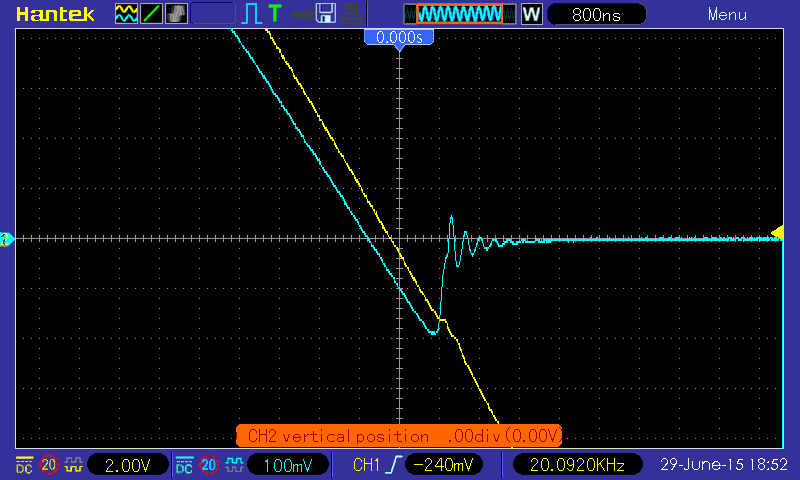This screenshot has height=480, width=800.
Task: Open the Menu button
Action: pos(727,14)
